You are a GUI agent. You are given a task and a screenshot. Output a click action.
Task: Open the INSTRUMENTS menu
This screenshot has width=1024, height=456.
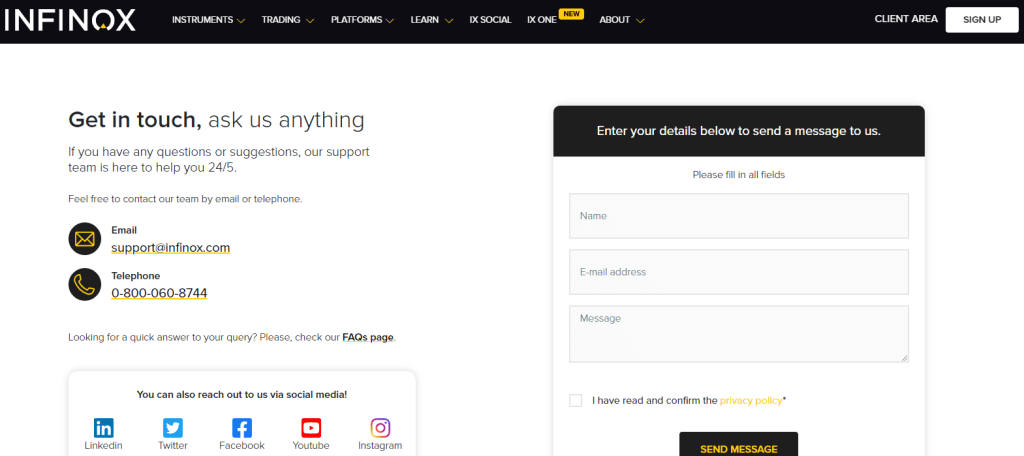(202, 20)
